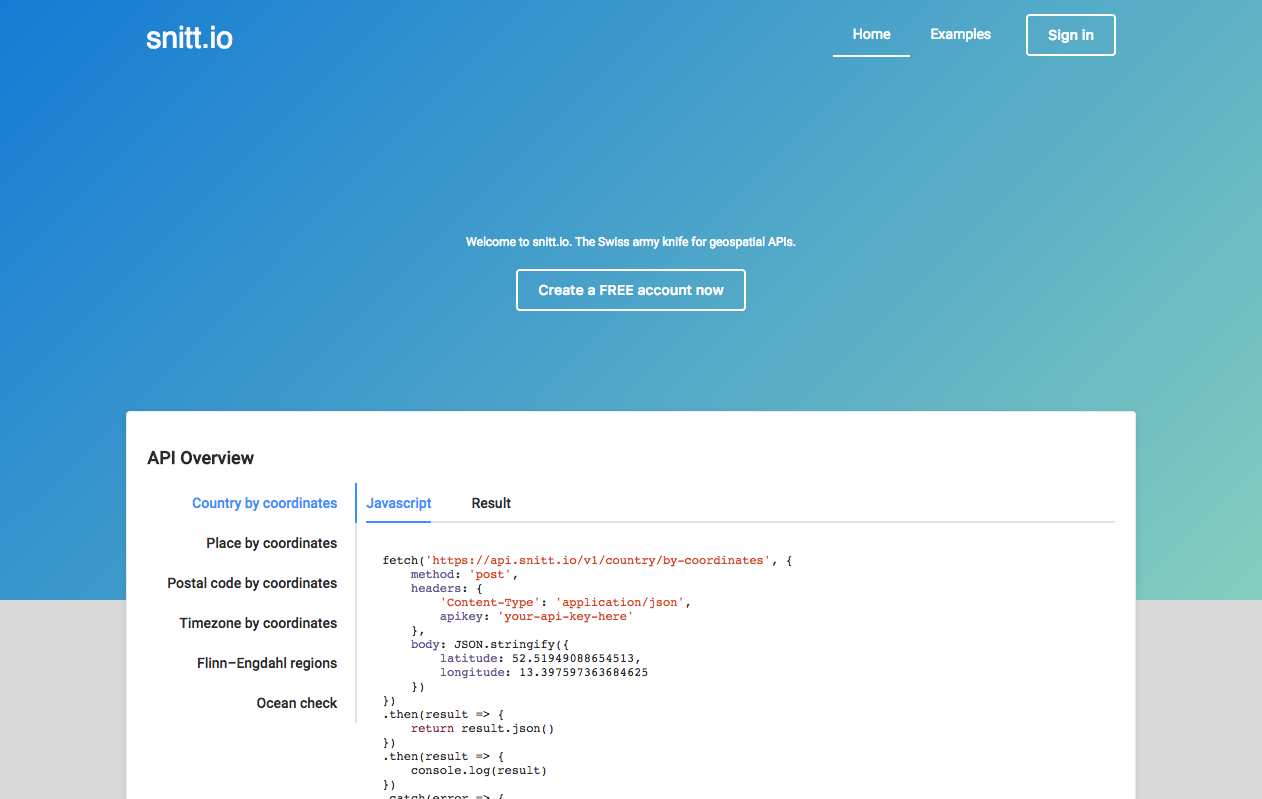Image resolution: width=1262 pixels, height=799 pixels.
Task: Click the welcome tagline text
Action: tap(631, 242)
